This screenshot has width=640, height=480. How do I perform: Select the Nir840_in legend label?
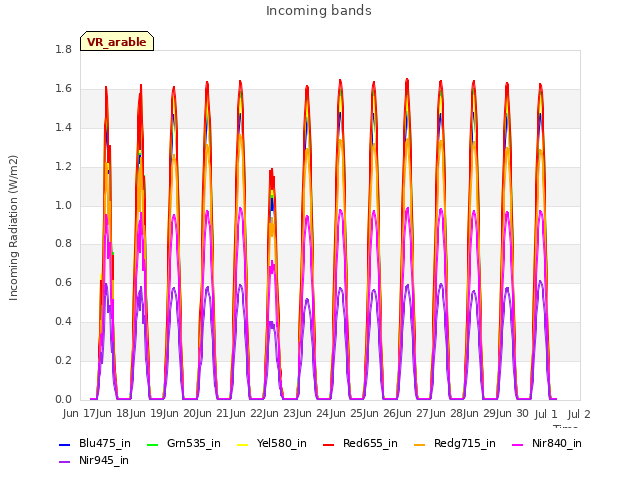coord(557,444)
